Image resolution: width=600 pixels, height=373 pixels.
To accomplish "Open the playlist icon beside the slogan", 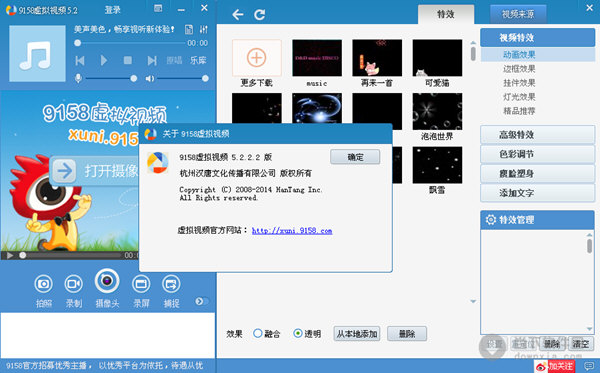I will [189, 29].
